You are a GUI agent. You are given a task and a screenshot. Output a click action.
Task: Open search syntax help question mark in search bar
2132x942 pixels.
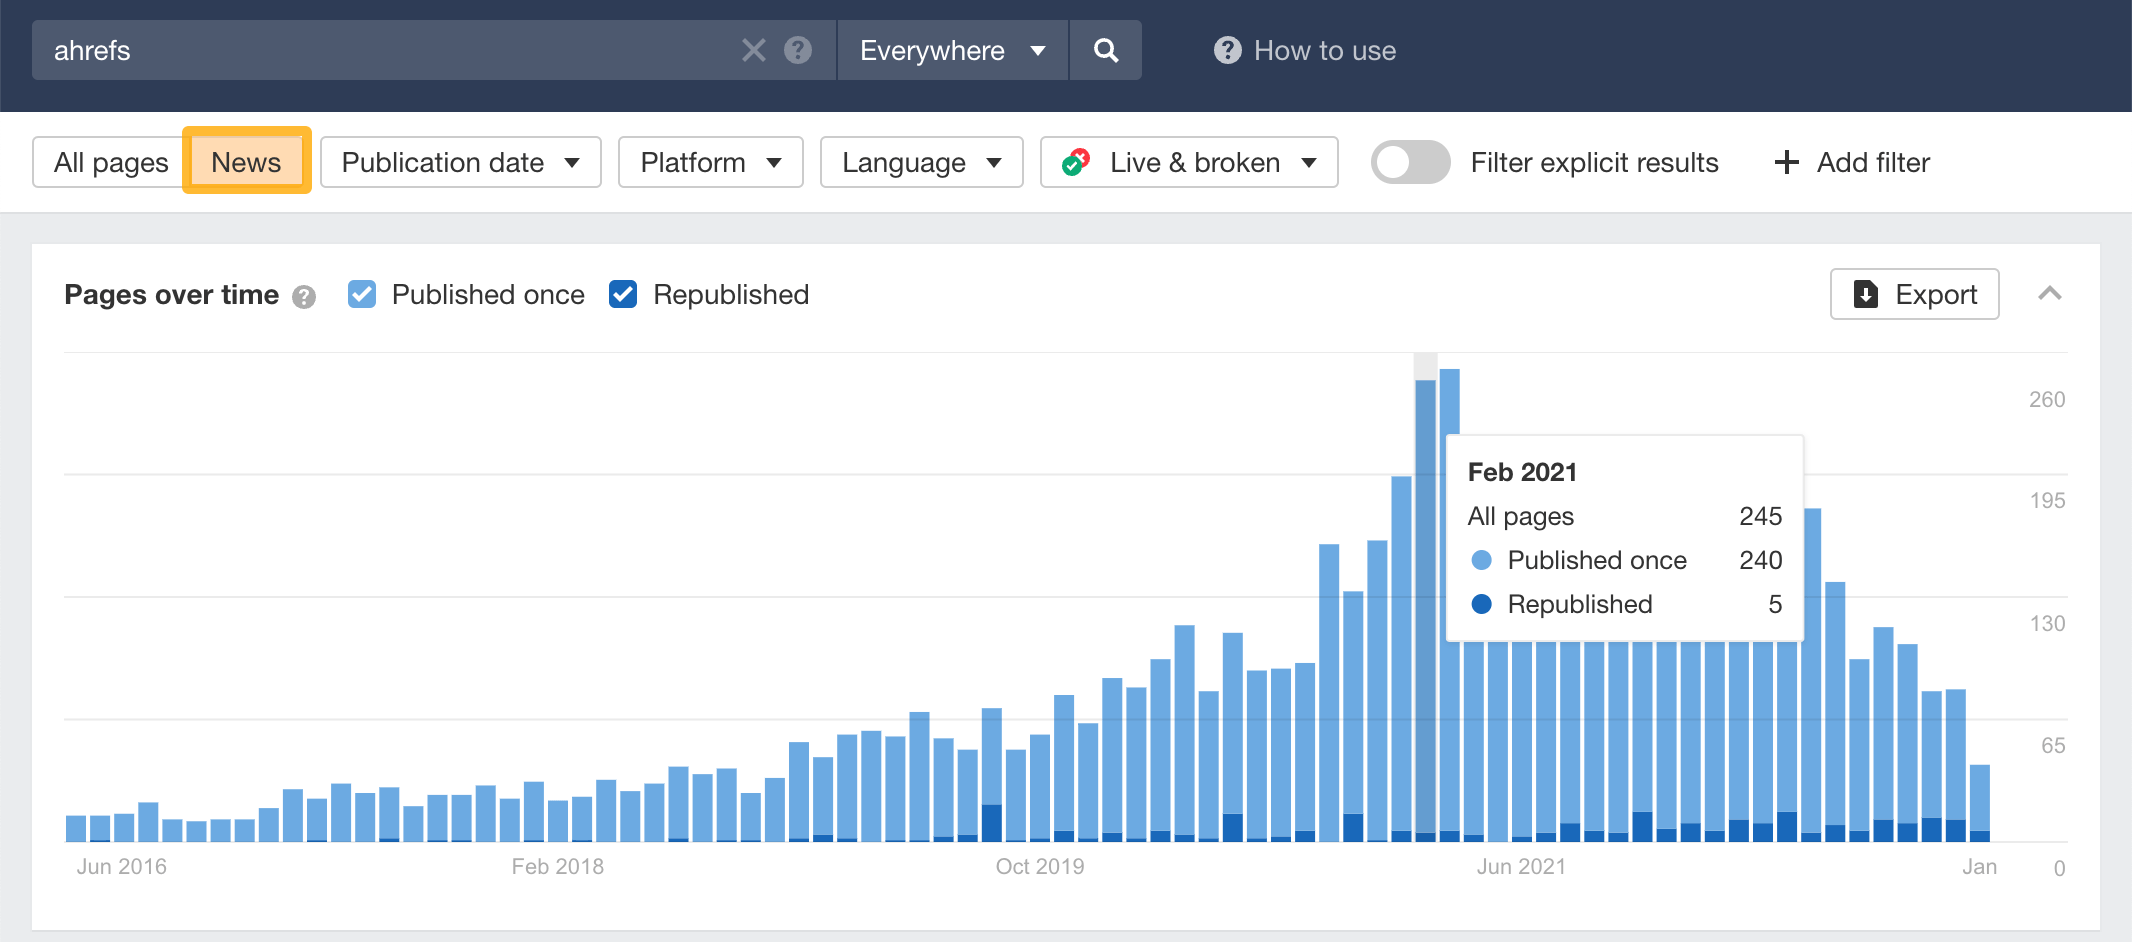(797, 50)
